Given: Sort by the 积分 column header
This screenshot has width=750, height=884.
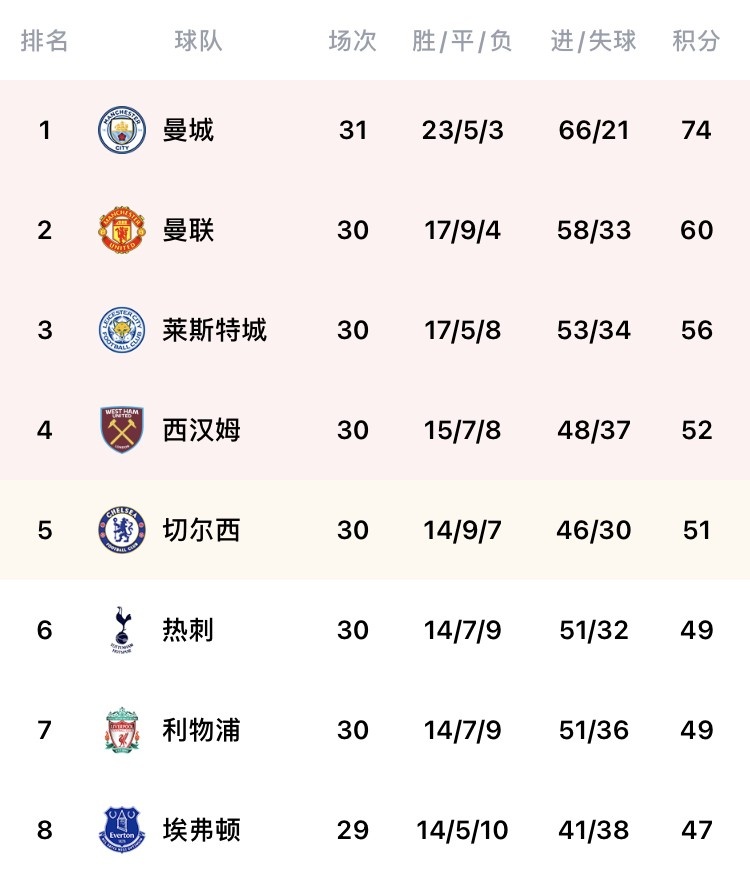Looking at the screenshot, I should tap(696, 41).
